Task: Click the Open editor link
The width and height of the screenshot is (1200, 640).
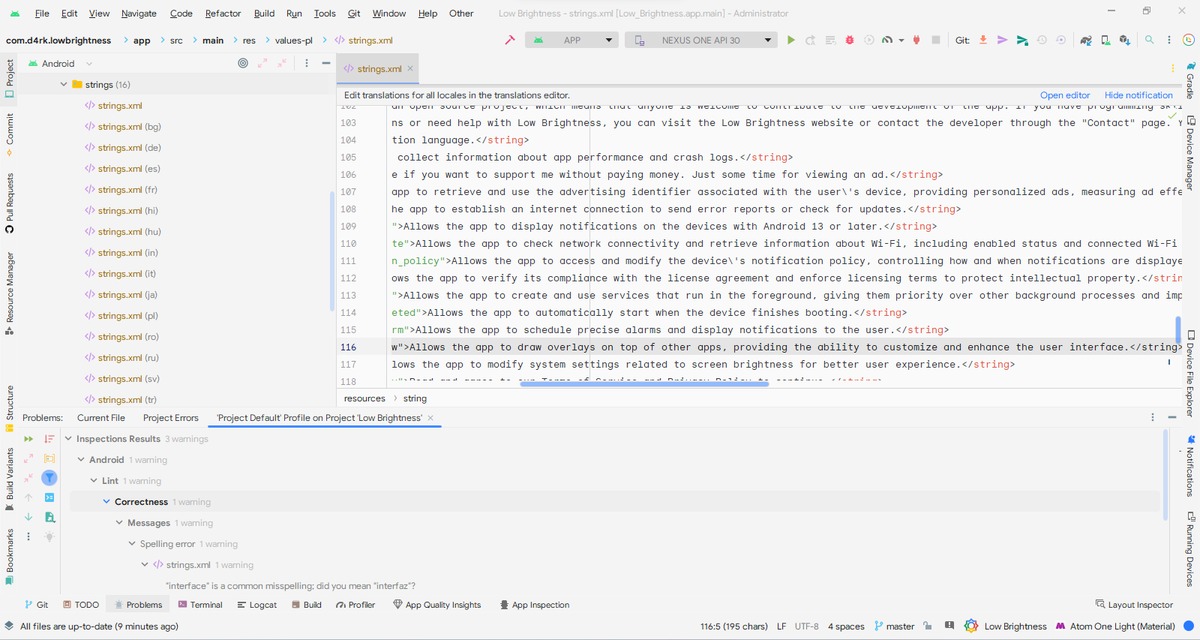Action: [x=1065, y=95]
